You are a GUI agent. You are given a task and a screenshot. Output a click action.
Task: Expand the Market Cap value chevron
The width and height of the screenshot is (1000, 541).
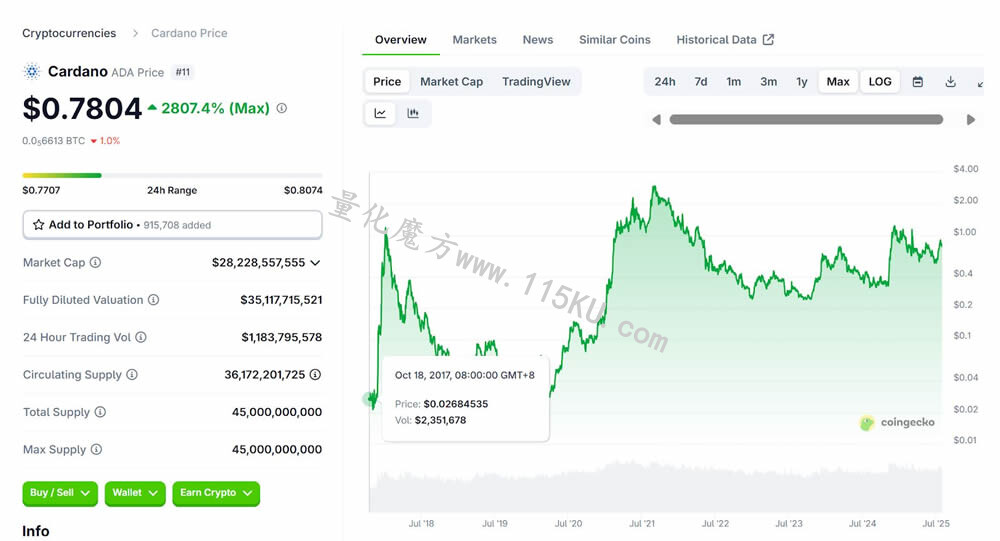[x=315, y=262]
